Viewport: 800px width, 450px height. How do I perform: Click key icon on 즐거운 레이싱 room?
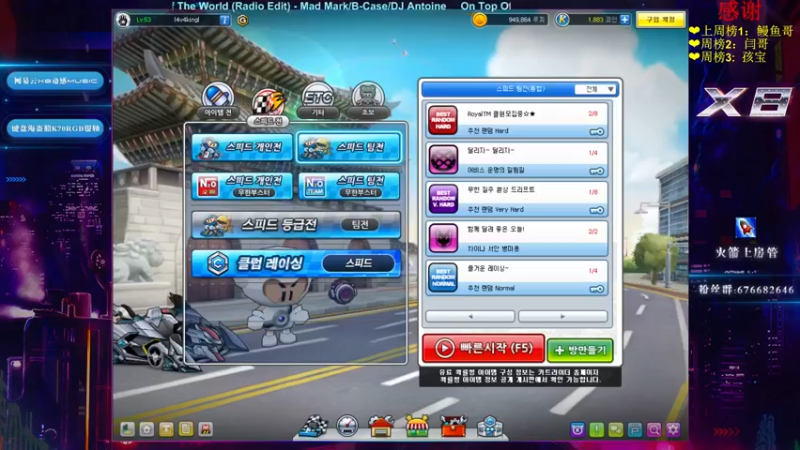click(x=596, y=289)
